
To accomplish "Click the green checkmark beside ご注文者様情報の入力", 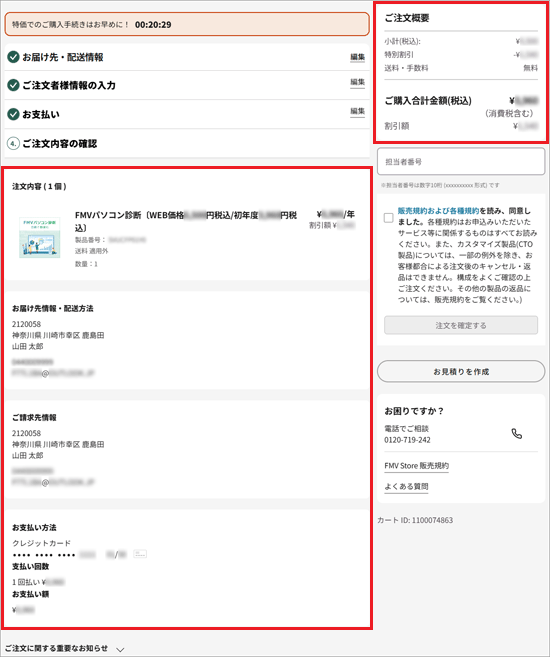I will click(13, 85).
